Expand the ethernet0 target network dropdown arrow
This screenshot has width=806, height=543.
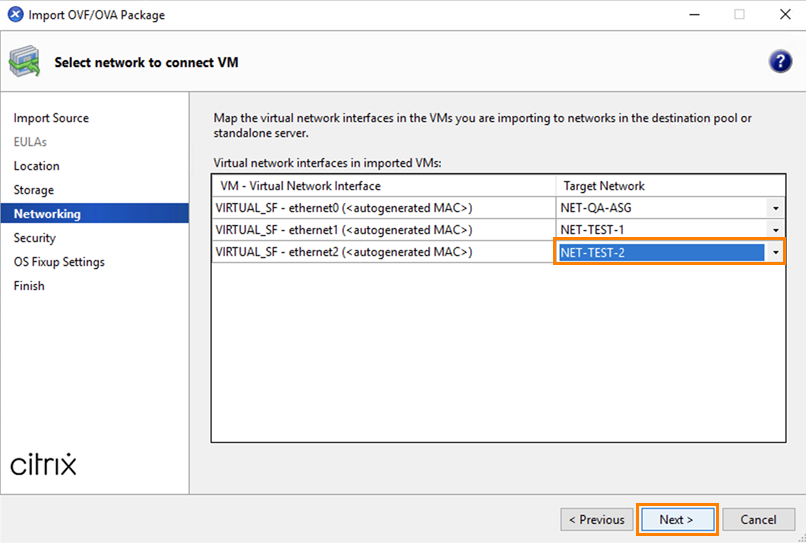click(776, 208)
